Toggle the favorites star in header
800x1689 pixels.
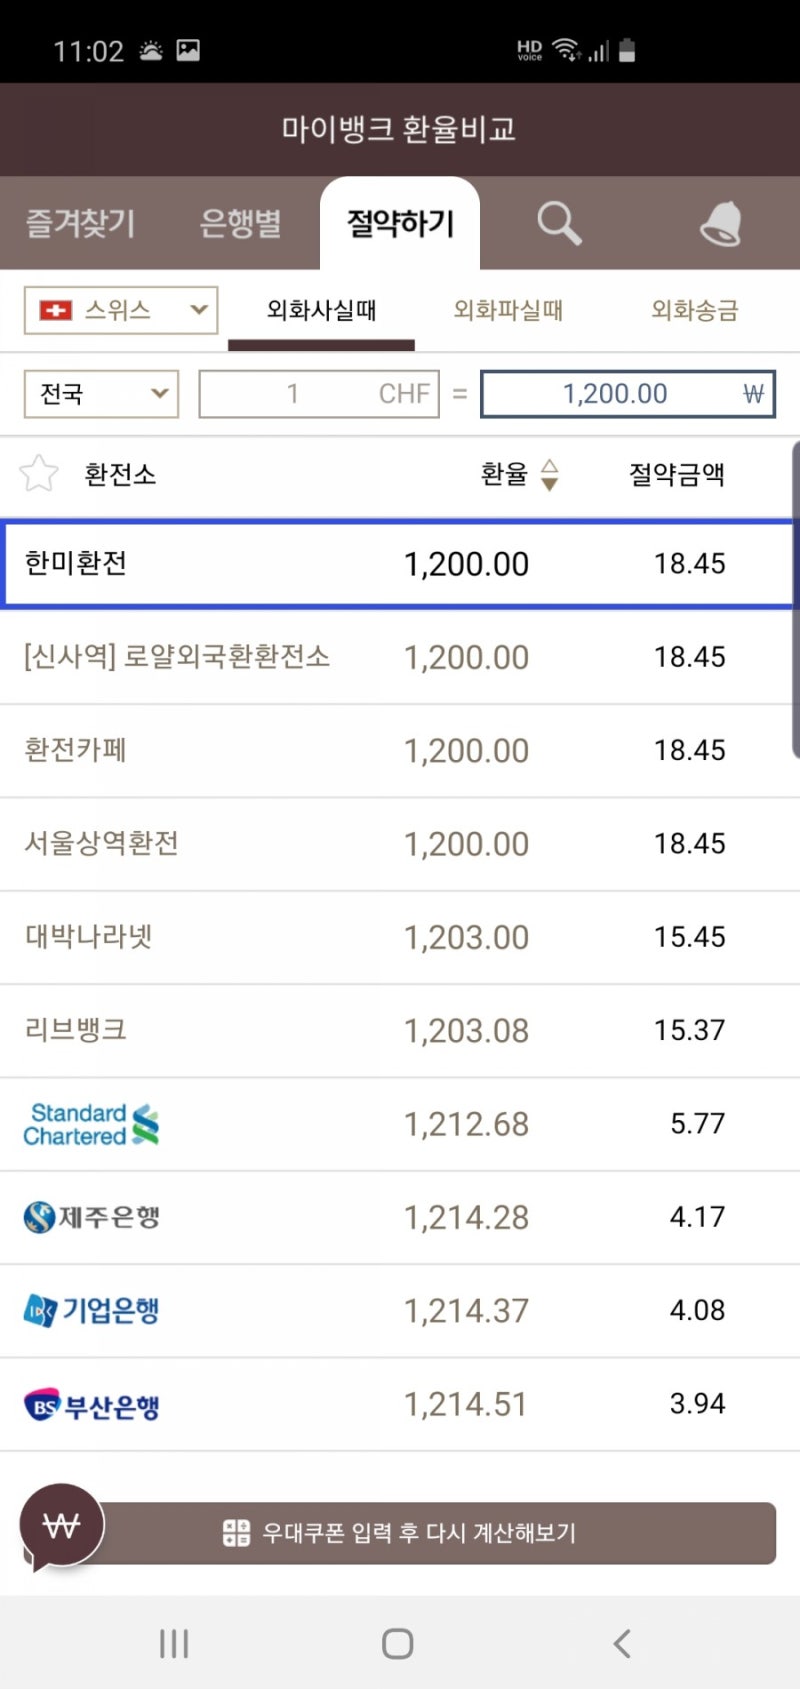pos(39,473)
